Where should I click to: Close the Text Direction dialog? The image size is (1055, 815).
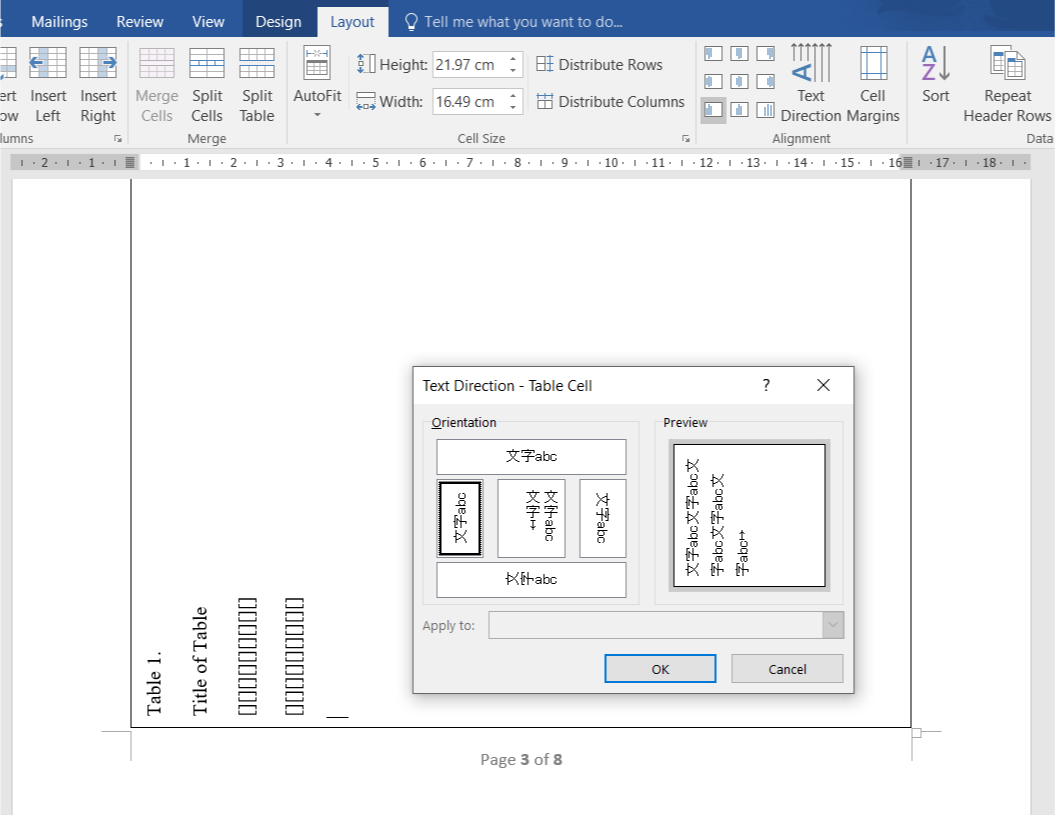click(823, 385)
